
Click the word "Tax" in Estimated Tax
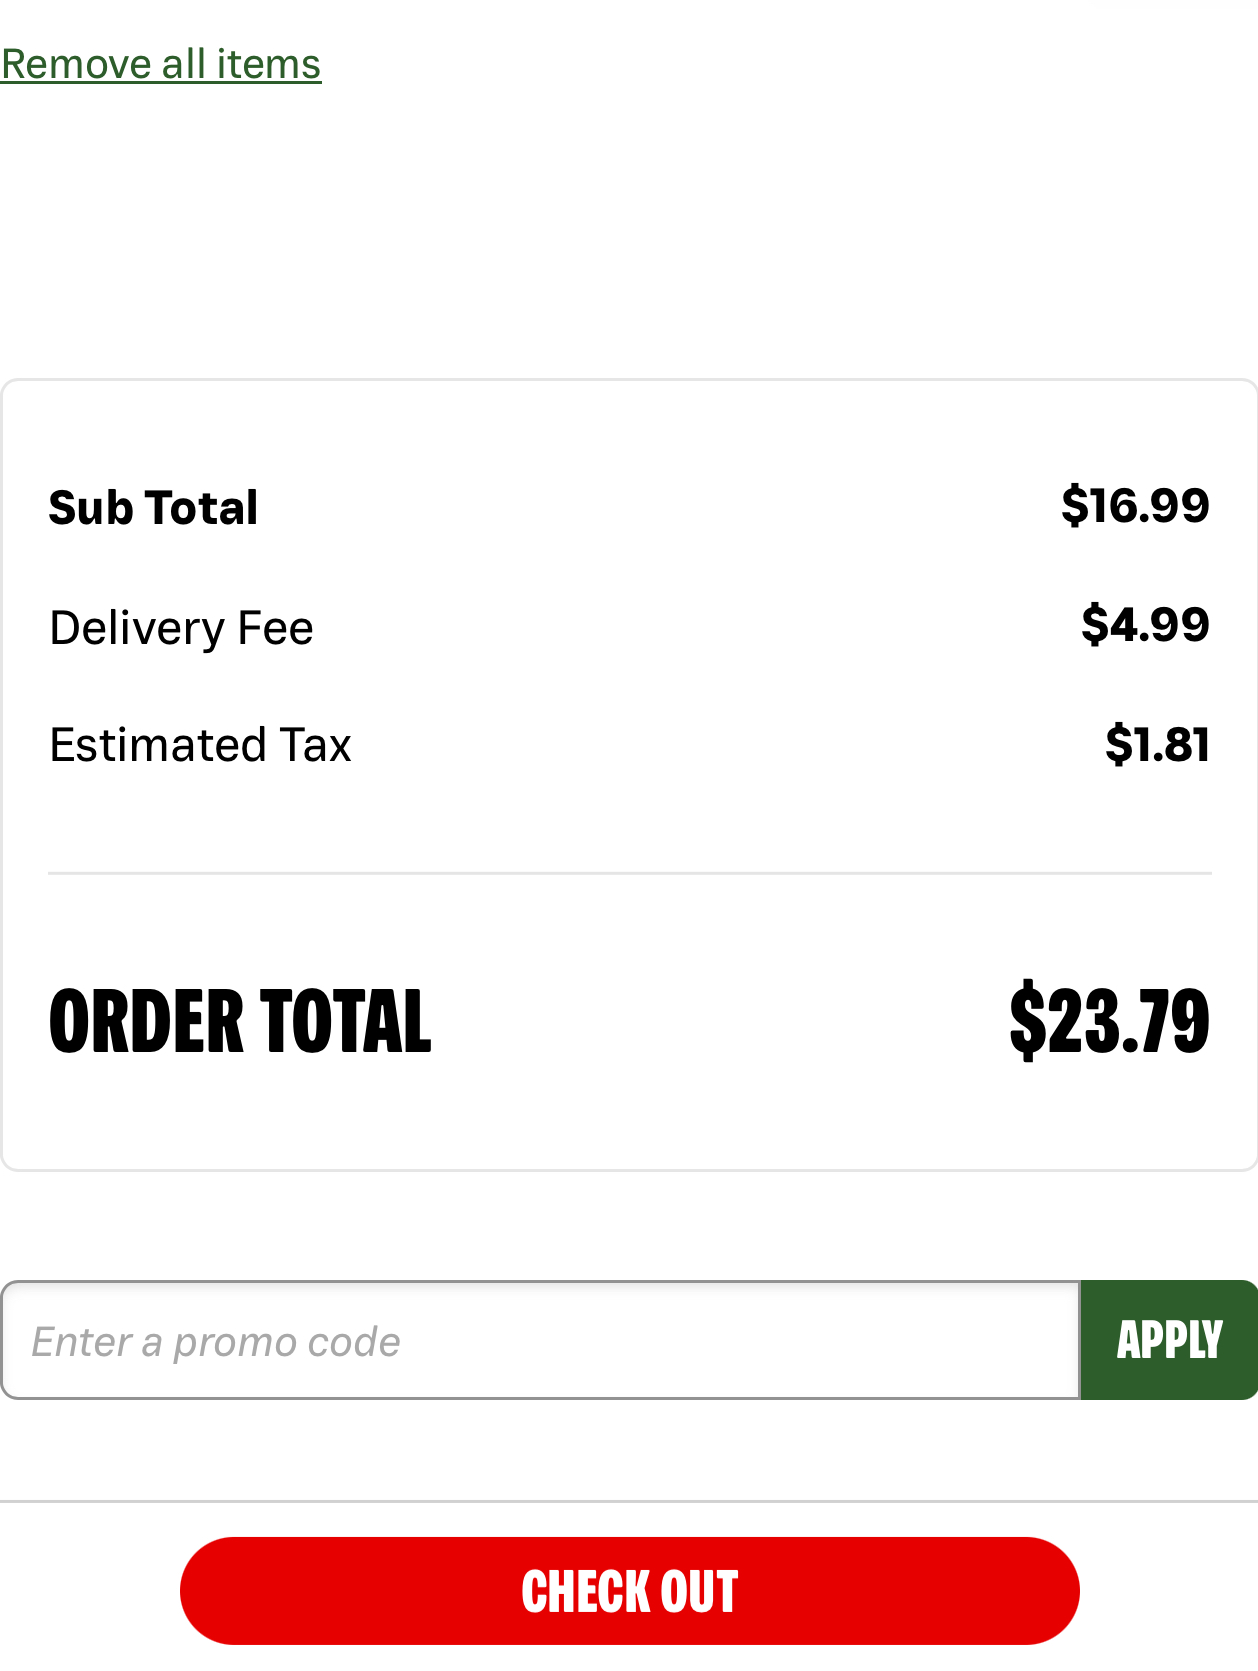point(315,746)
